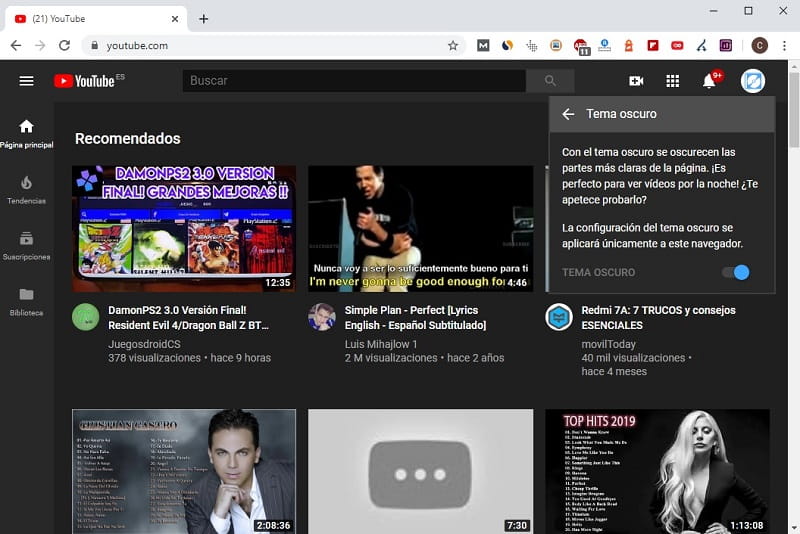Open the YouTube apps grid icon
The width and height of the screenshot is (800, 534).
(672, 81)
